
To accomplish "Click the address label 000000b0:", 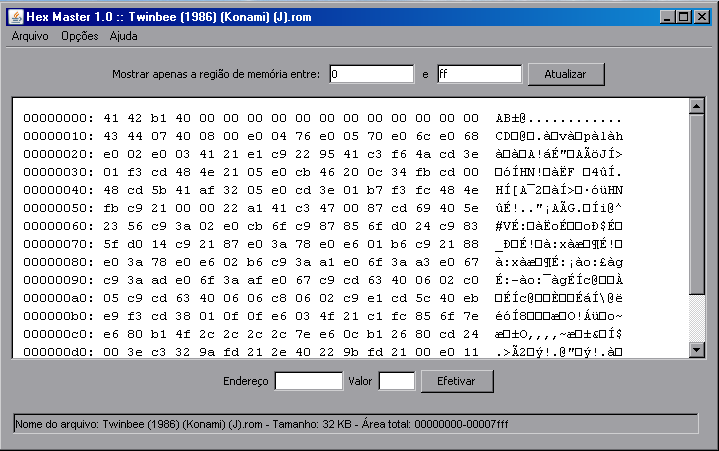I will [x=58, y=316].
